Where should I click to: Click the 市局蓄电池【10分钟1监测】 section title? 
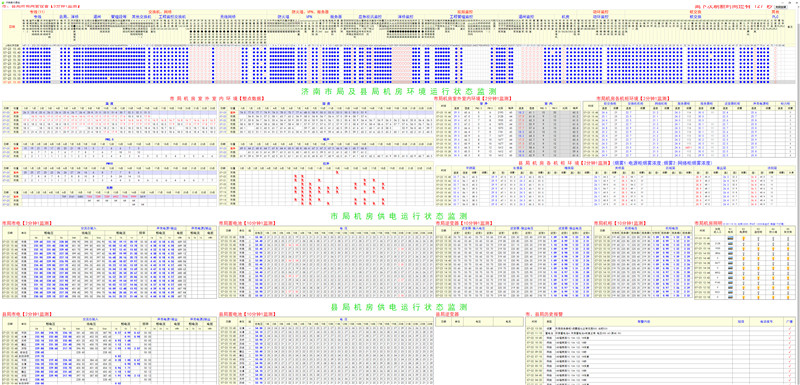247,223
